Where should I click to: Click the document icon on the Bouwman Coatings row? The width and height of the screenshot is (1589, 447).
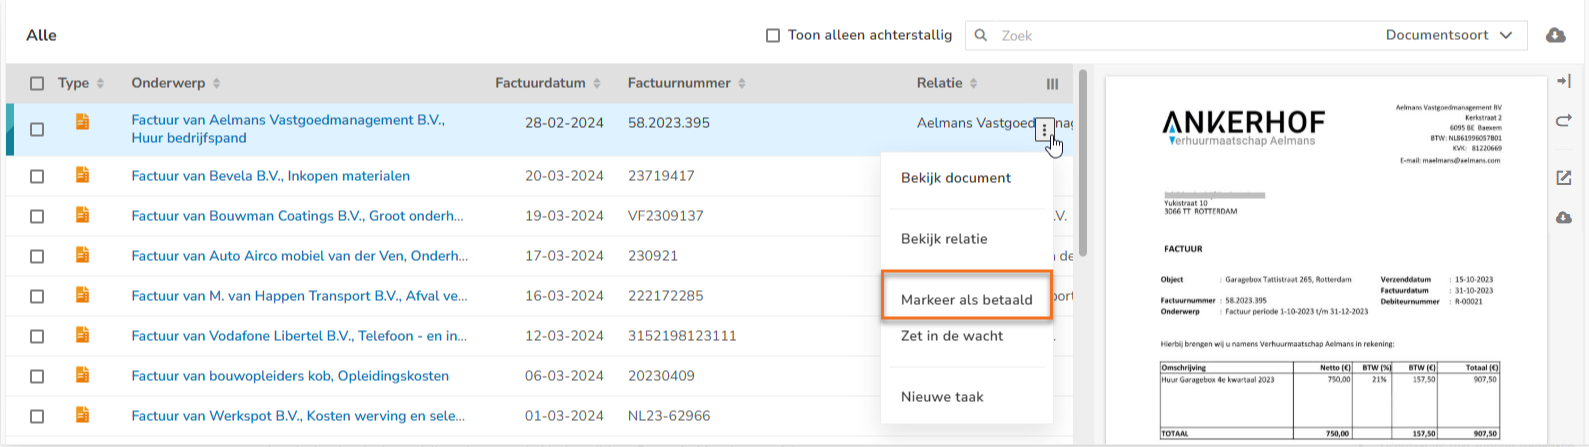click(x=83, y=215)
